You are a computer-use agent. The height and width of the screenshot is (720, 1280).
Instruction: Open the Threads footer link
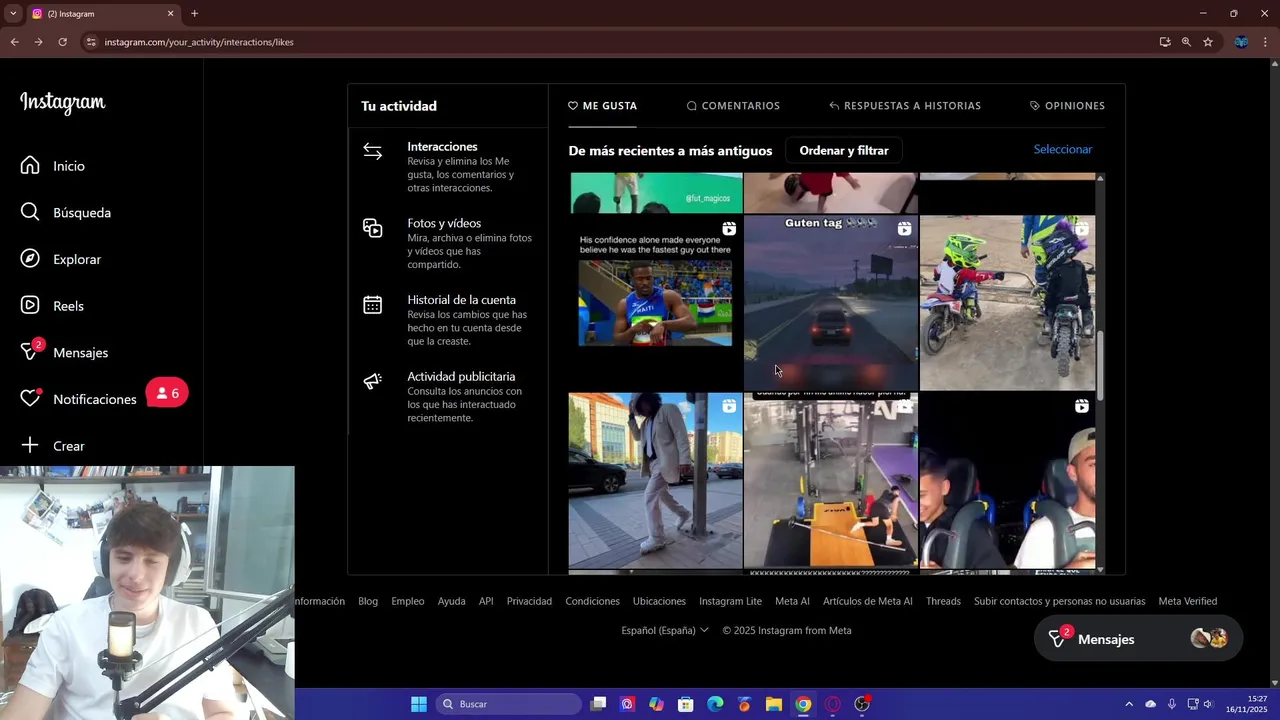coord(943,601)
